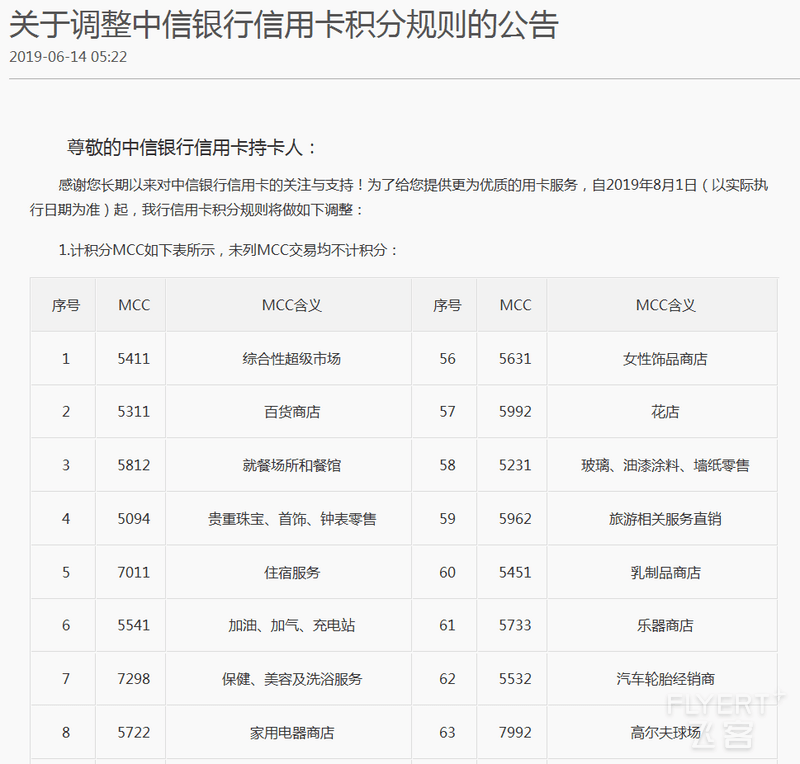
Task: Click cell 乐器商店
Action: tap(665, 625)
